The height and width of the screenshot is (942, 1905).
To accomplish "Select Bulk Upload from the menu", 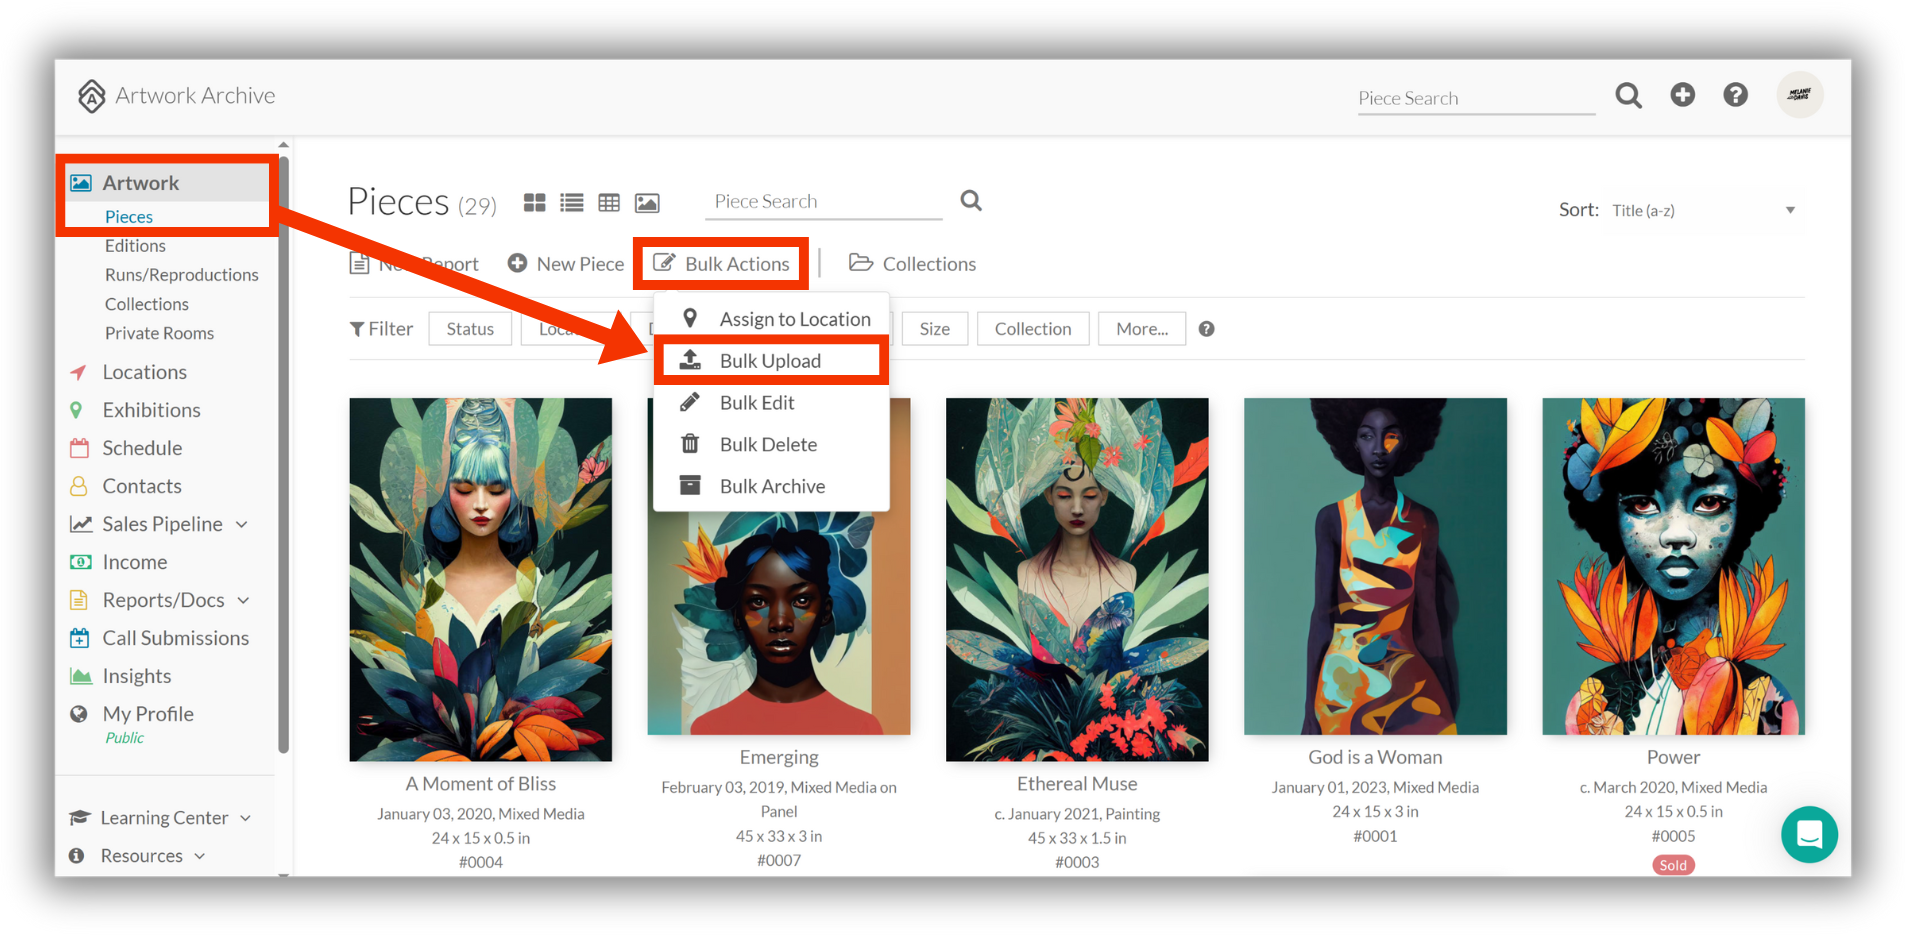I will point(771,361).
